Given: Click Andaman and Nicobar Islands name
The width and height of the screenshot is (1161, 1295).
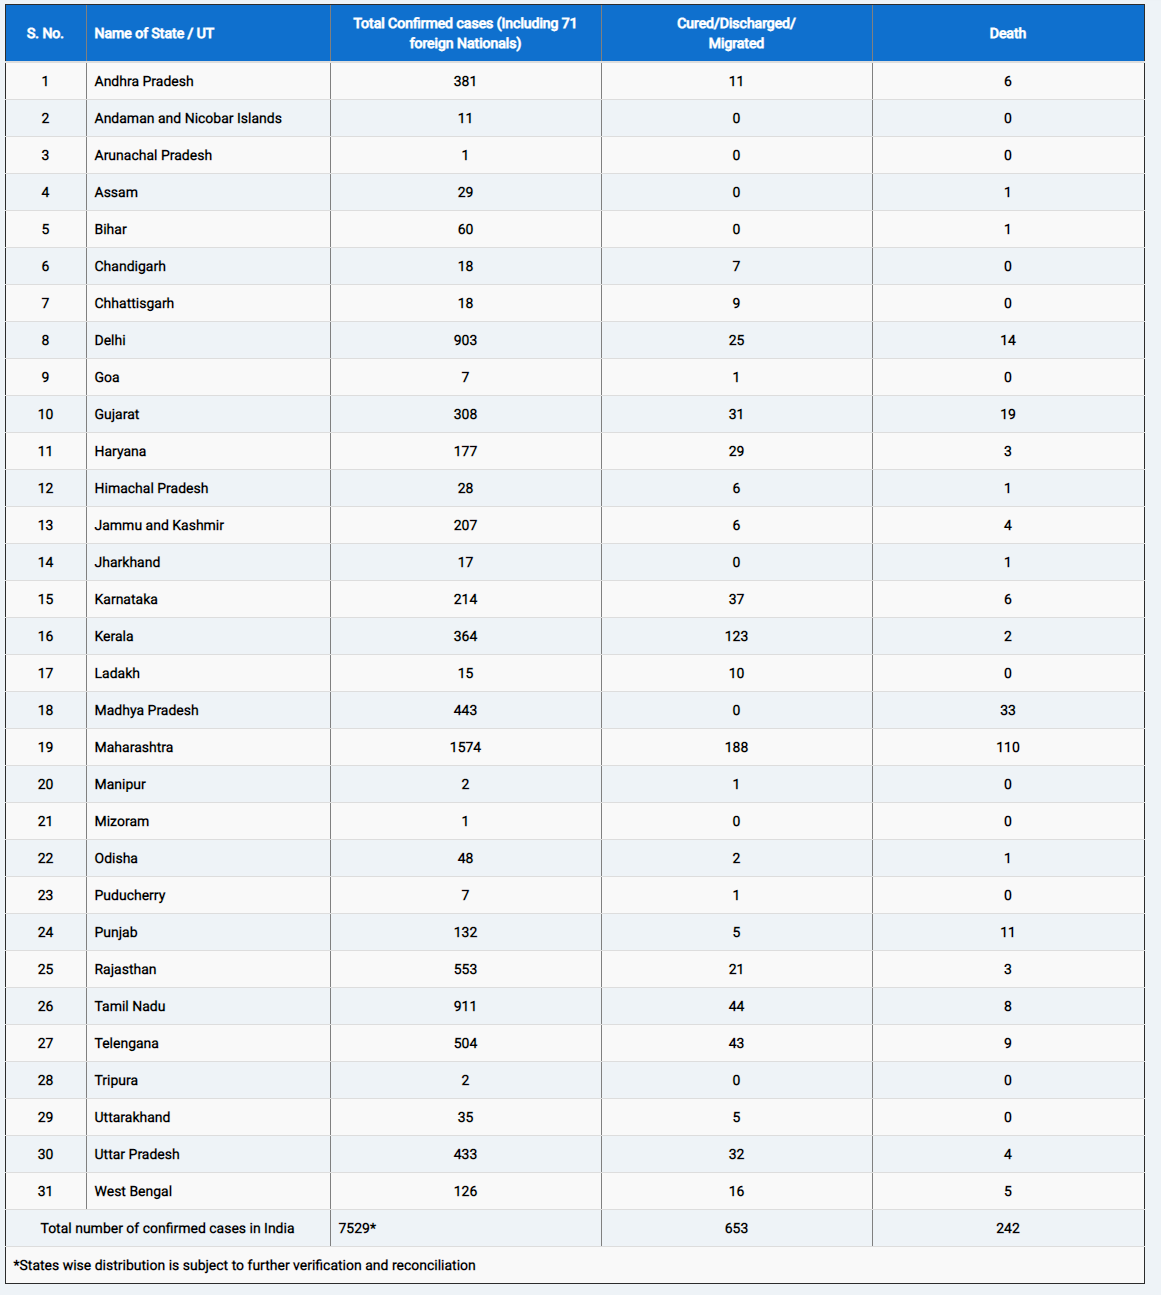Looking at the screenshot, I should point(188,118).
